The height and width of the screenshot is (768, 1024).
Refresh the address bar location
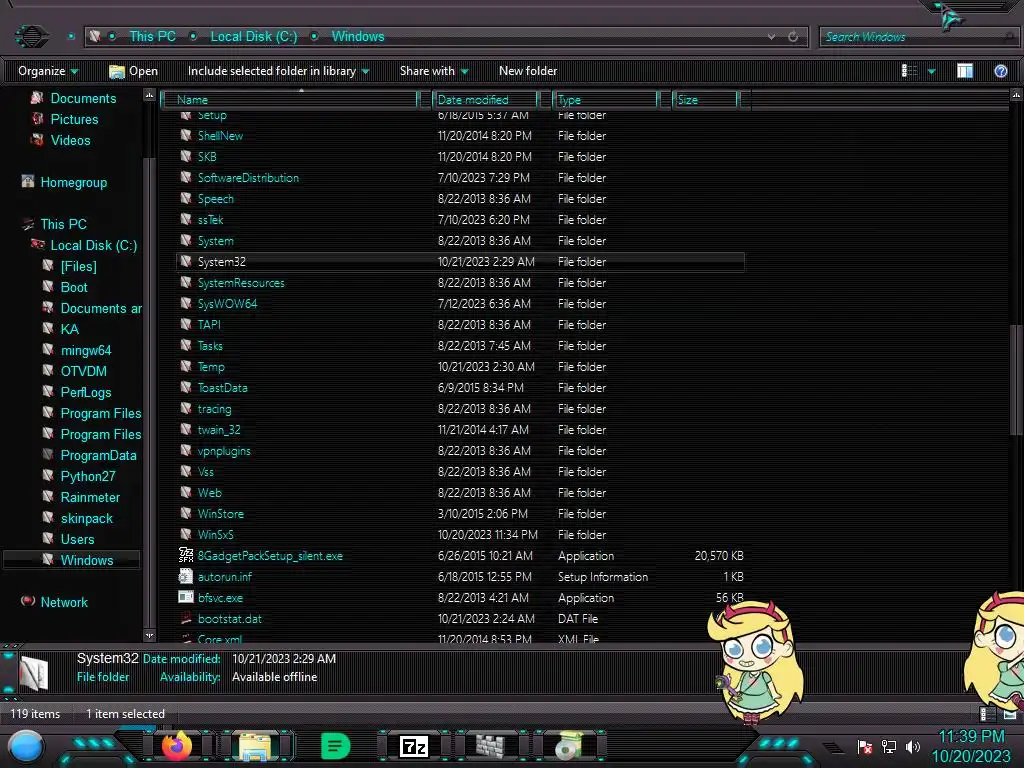pyautogui.click(x=793, y=37)
